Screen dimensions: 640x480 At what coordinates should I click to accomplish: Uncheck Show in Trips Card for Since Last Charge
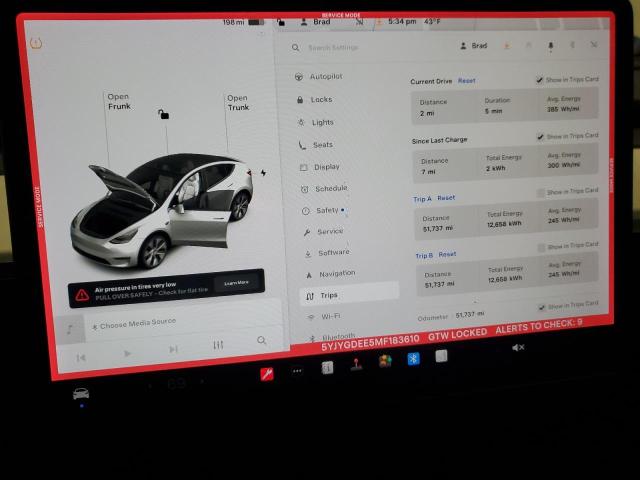(x=540, y=136)
